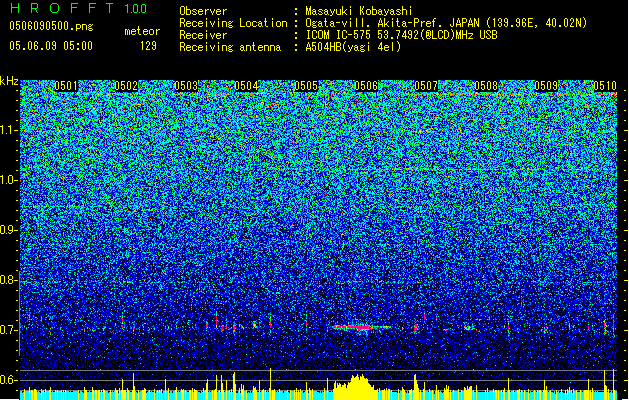Click the 0.6 kHz axis label
629x400 pixels.
9,380
